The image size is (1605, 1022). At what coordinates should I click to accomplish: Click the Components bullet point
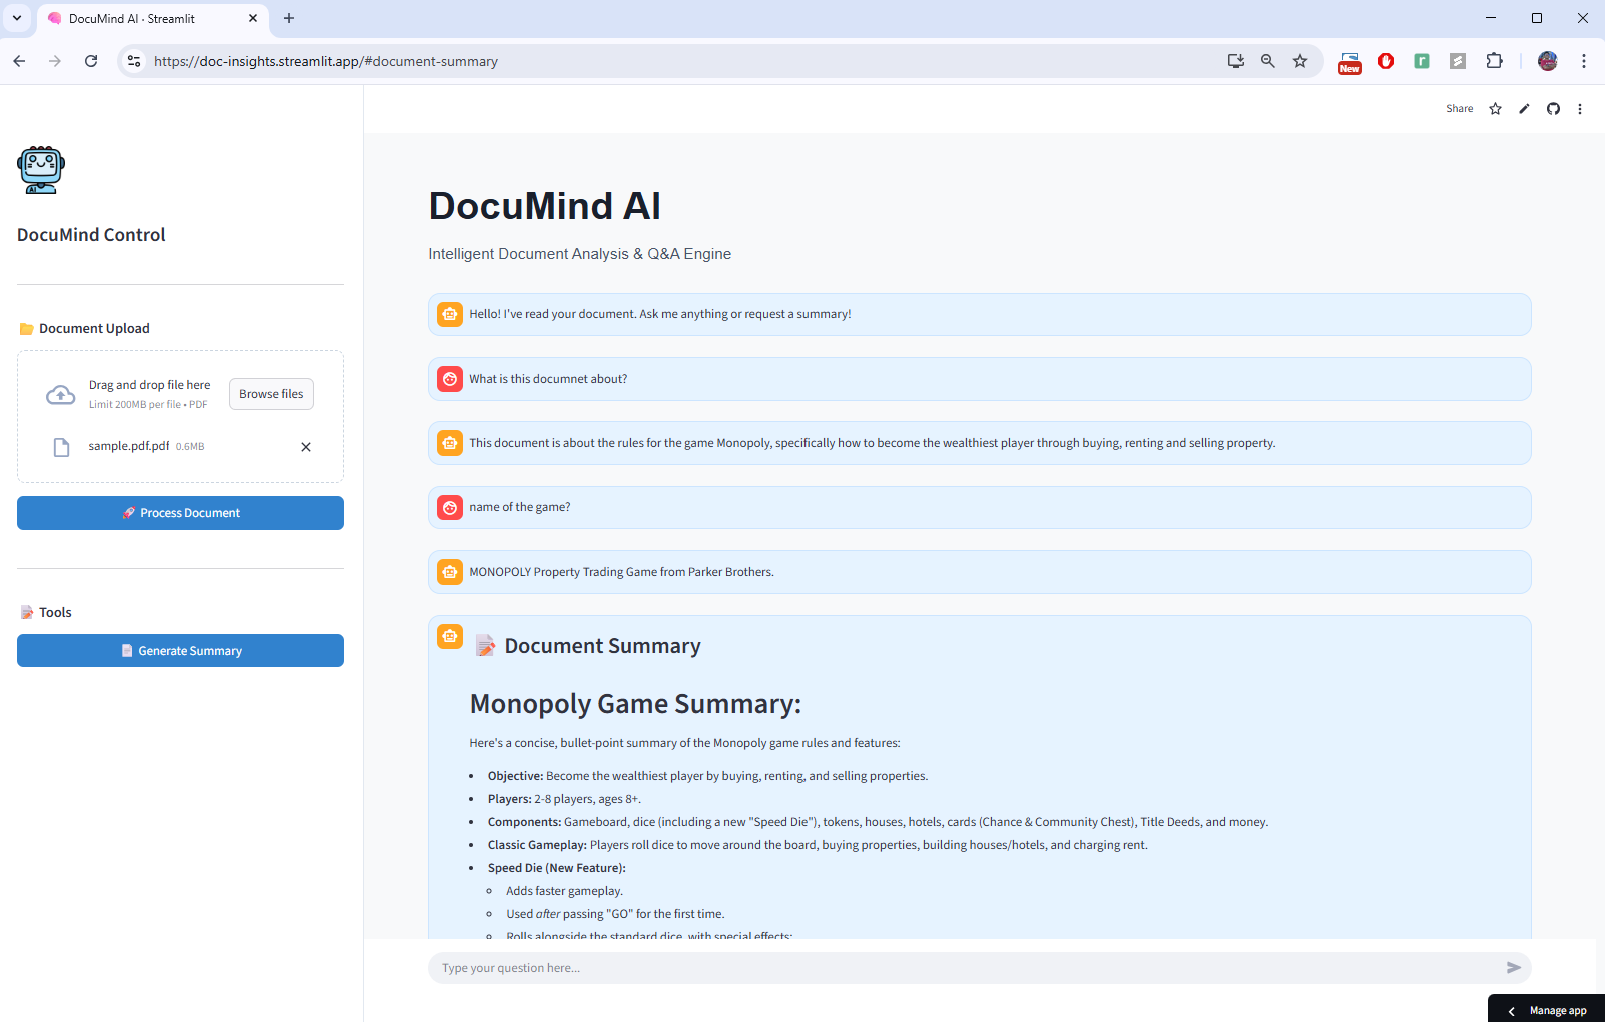pyautogui.click(x=878, y=822)
